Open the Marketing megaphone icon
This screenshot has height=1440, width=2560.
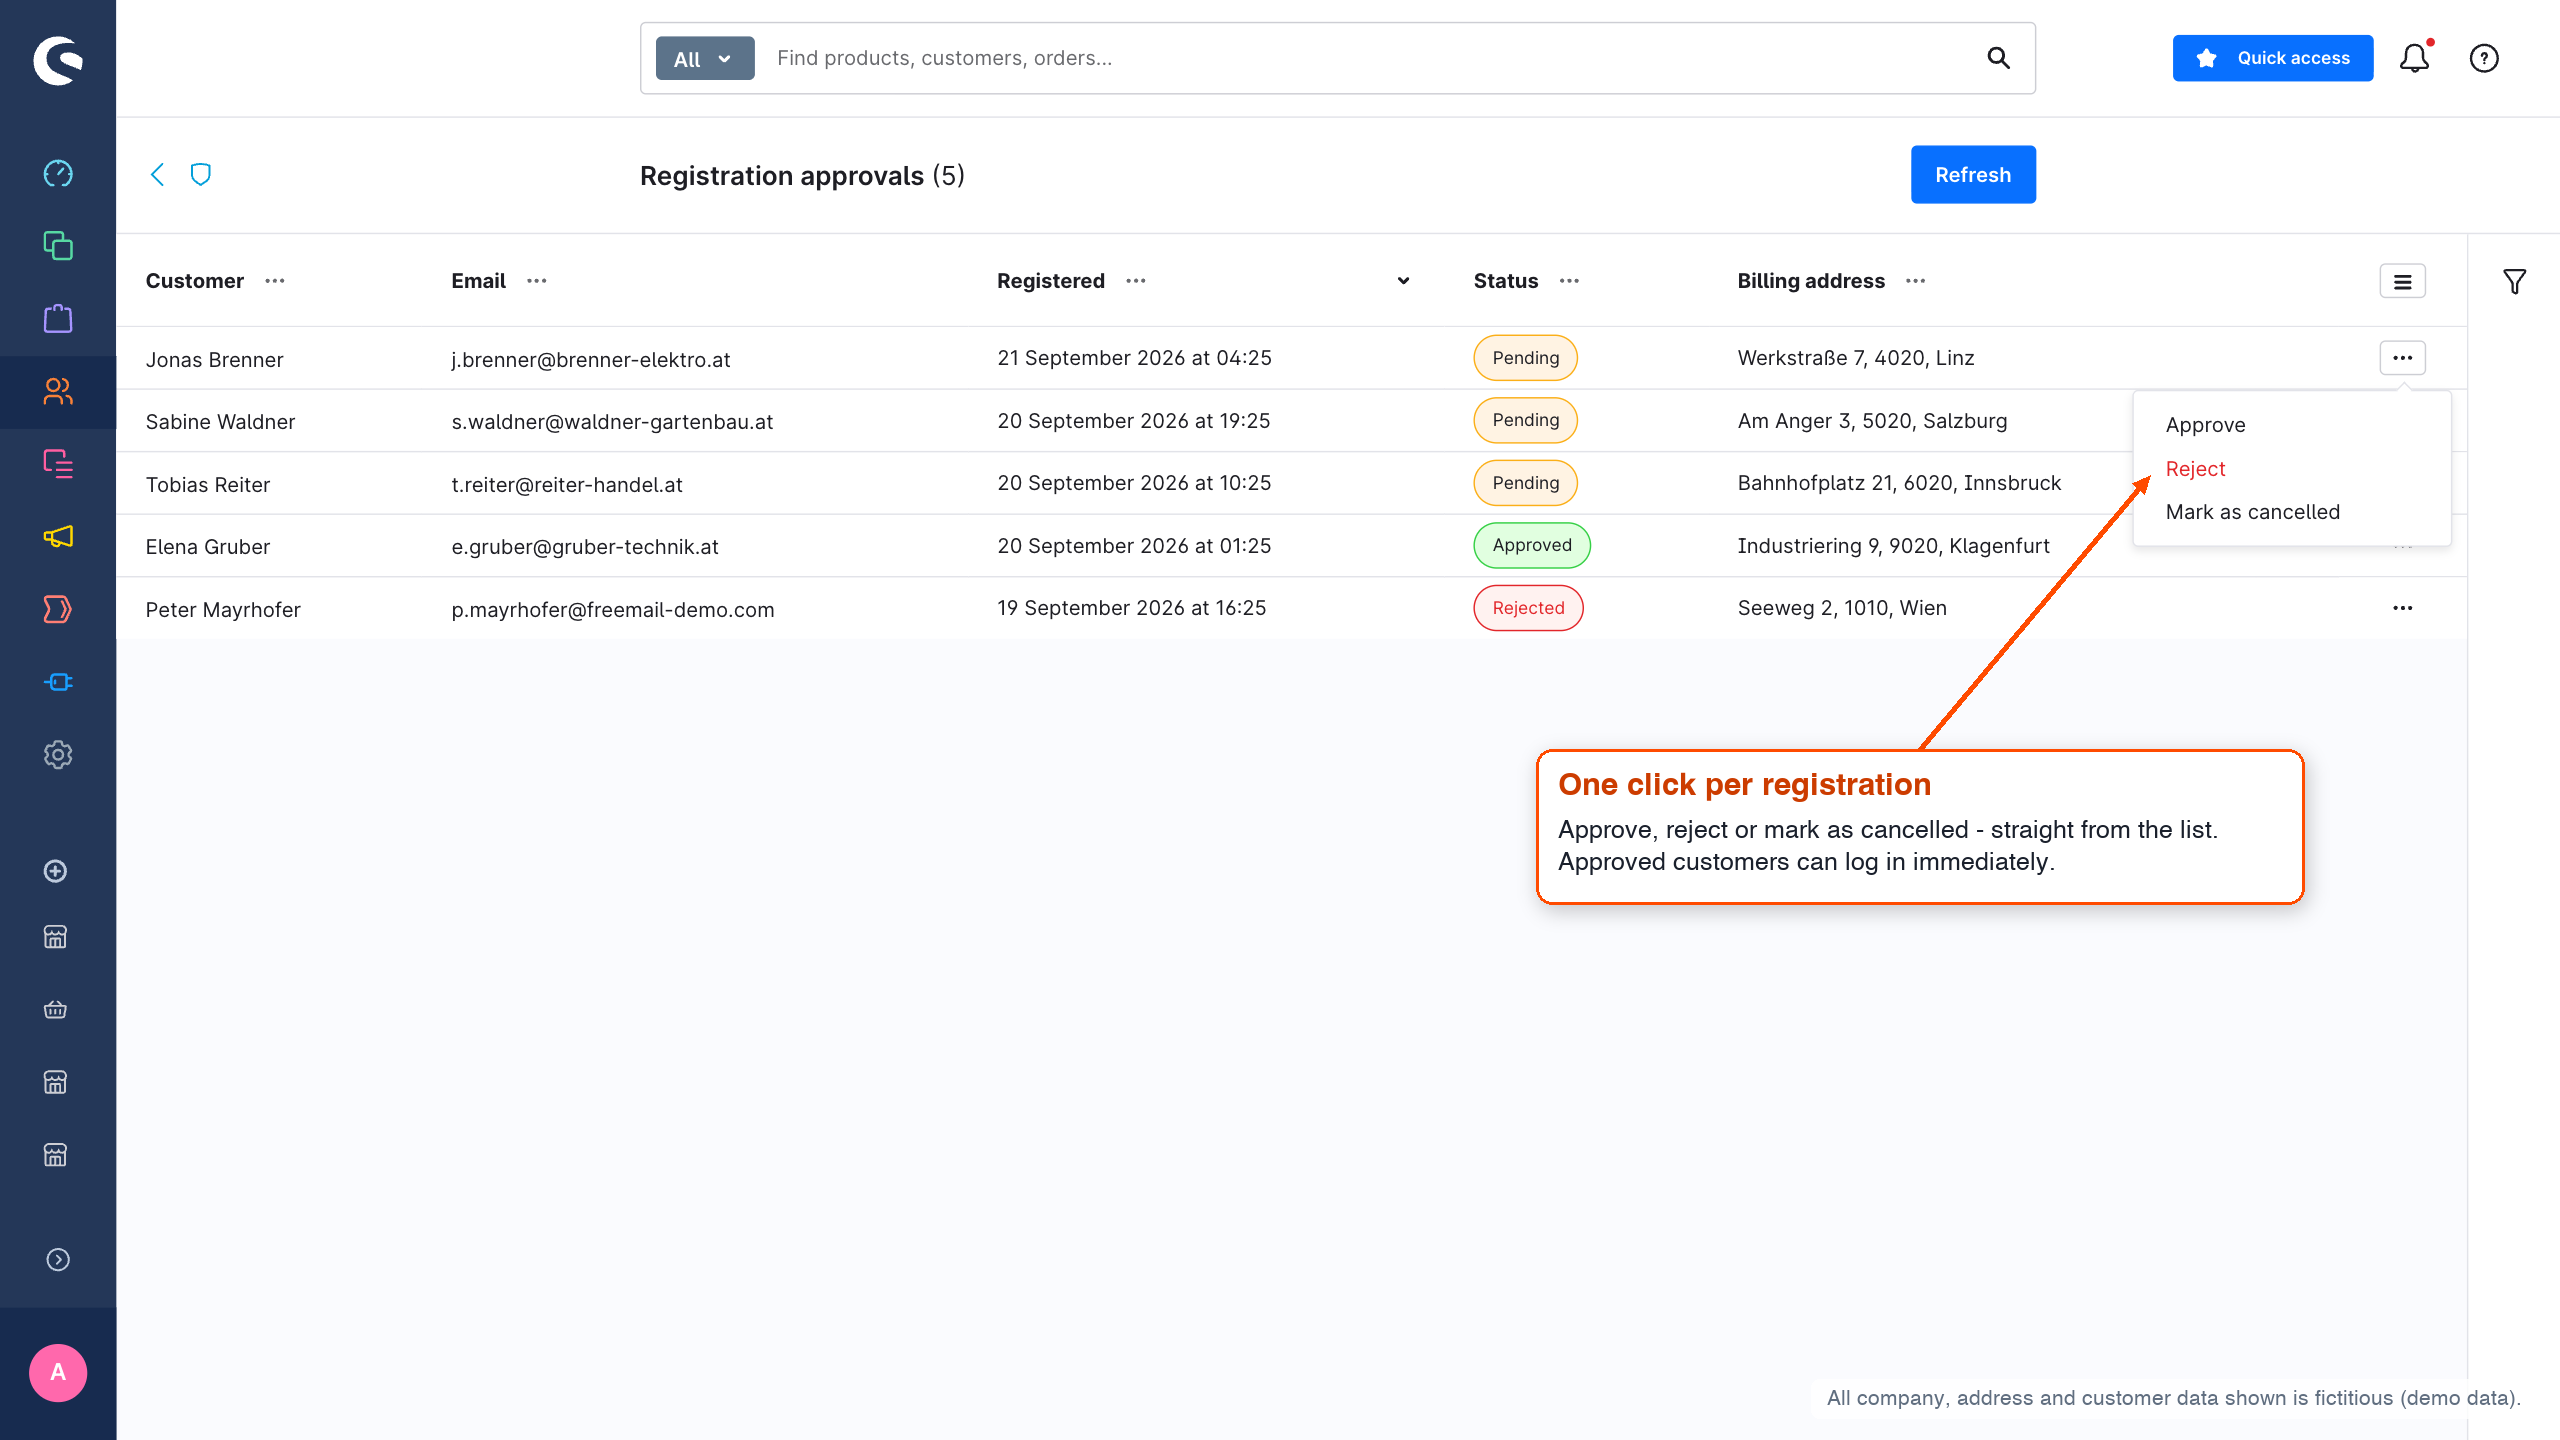coord(58,537)
